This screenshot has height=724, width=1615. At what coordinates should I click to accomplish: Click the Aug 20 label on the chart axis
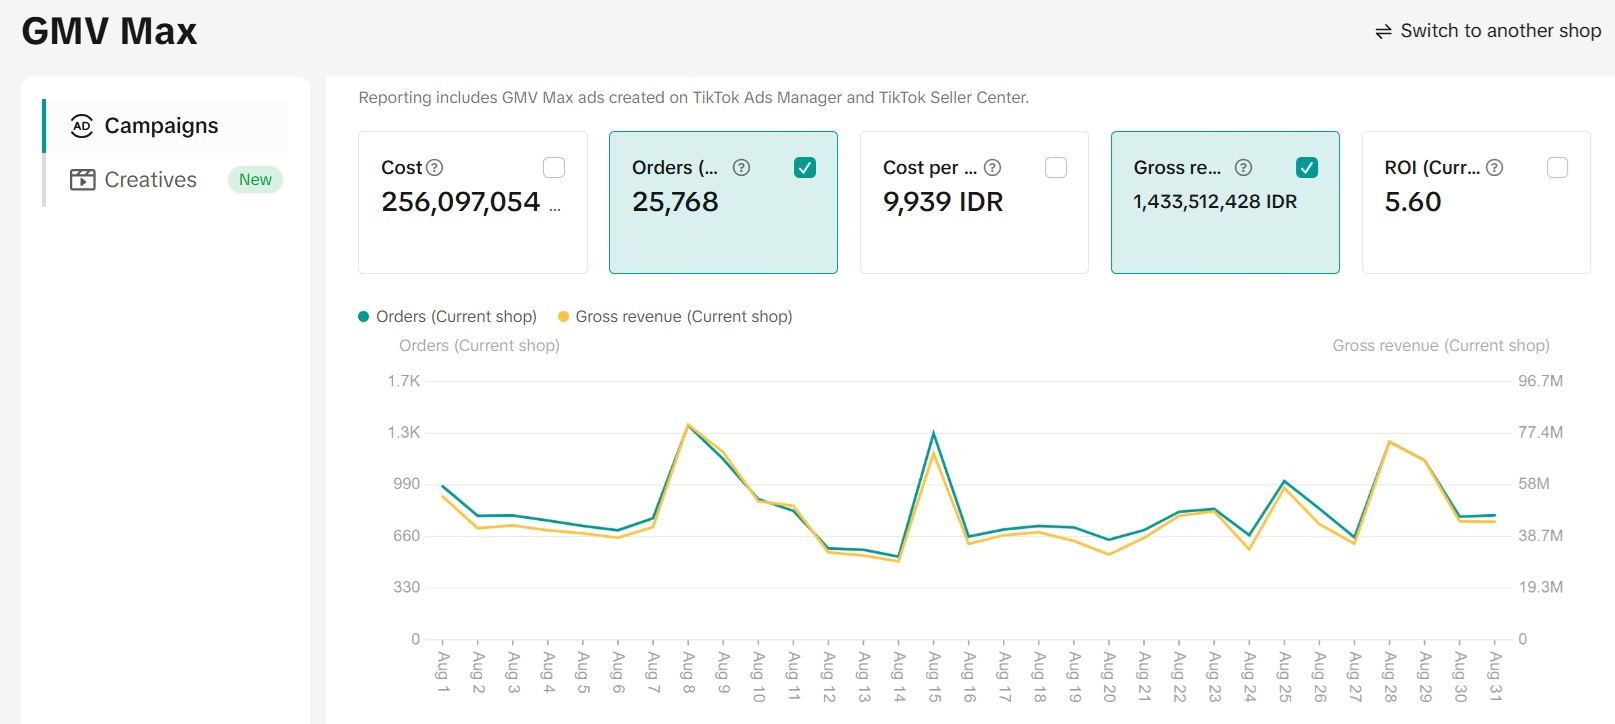1109,676
